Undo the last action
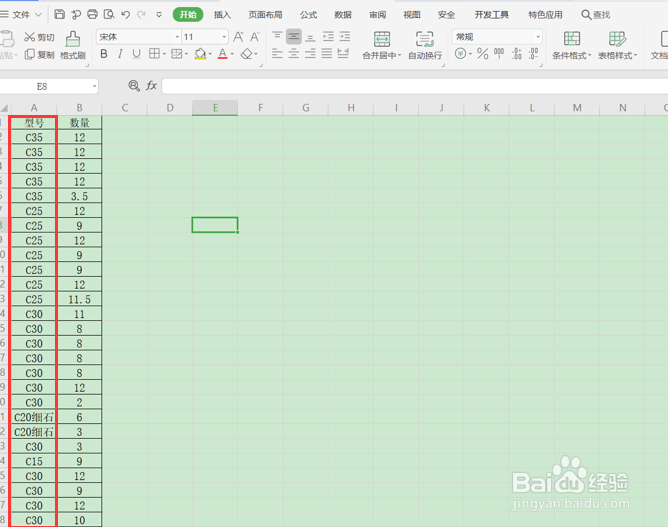Screen dimensions: 668x527 [125, 14]
